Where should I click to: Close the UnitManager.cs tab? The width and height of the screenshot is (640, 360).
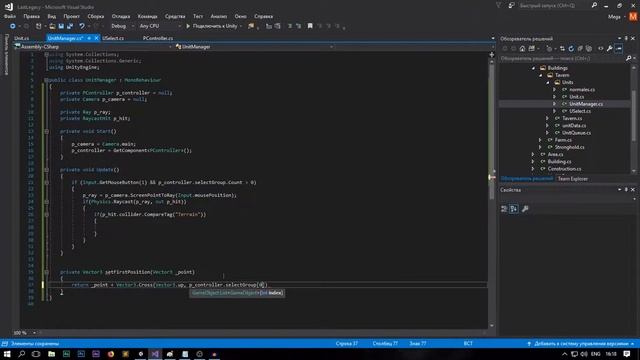coord(96,38)
